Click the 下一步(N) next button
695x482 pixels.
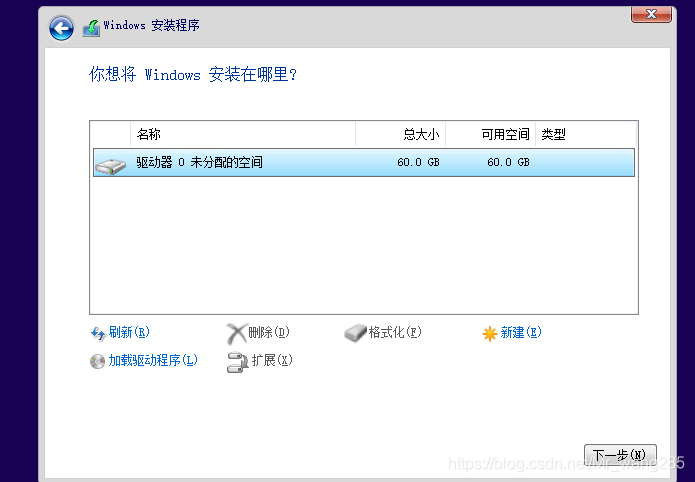pyautogui.click(x=620, y=455)
